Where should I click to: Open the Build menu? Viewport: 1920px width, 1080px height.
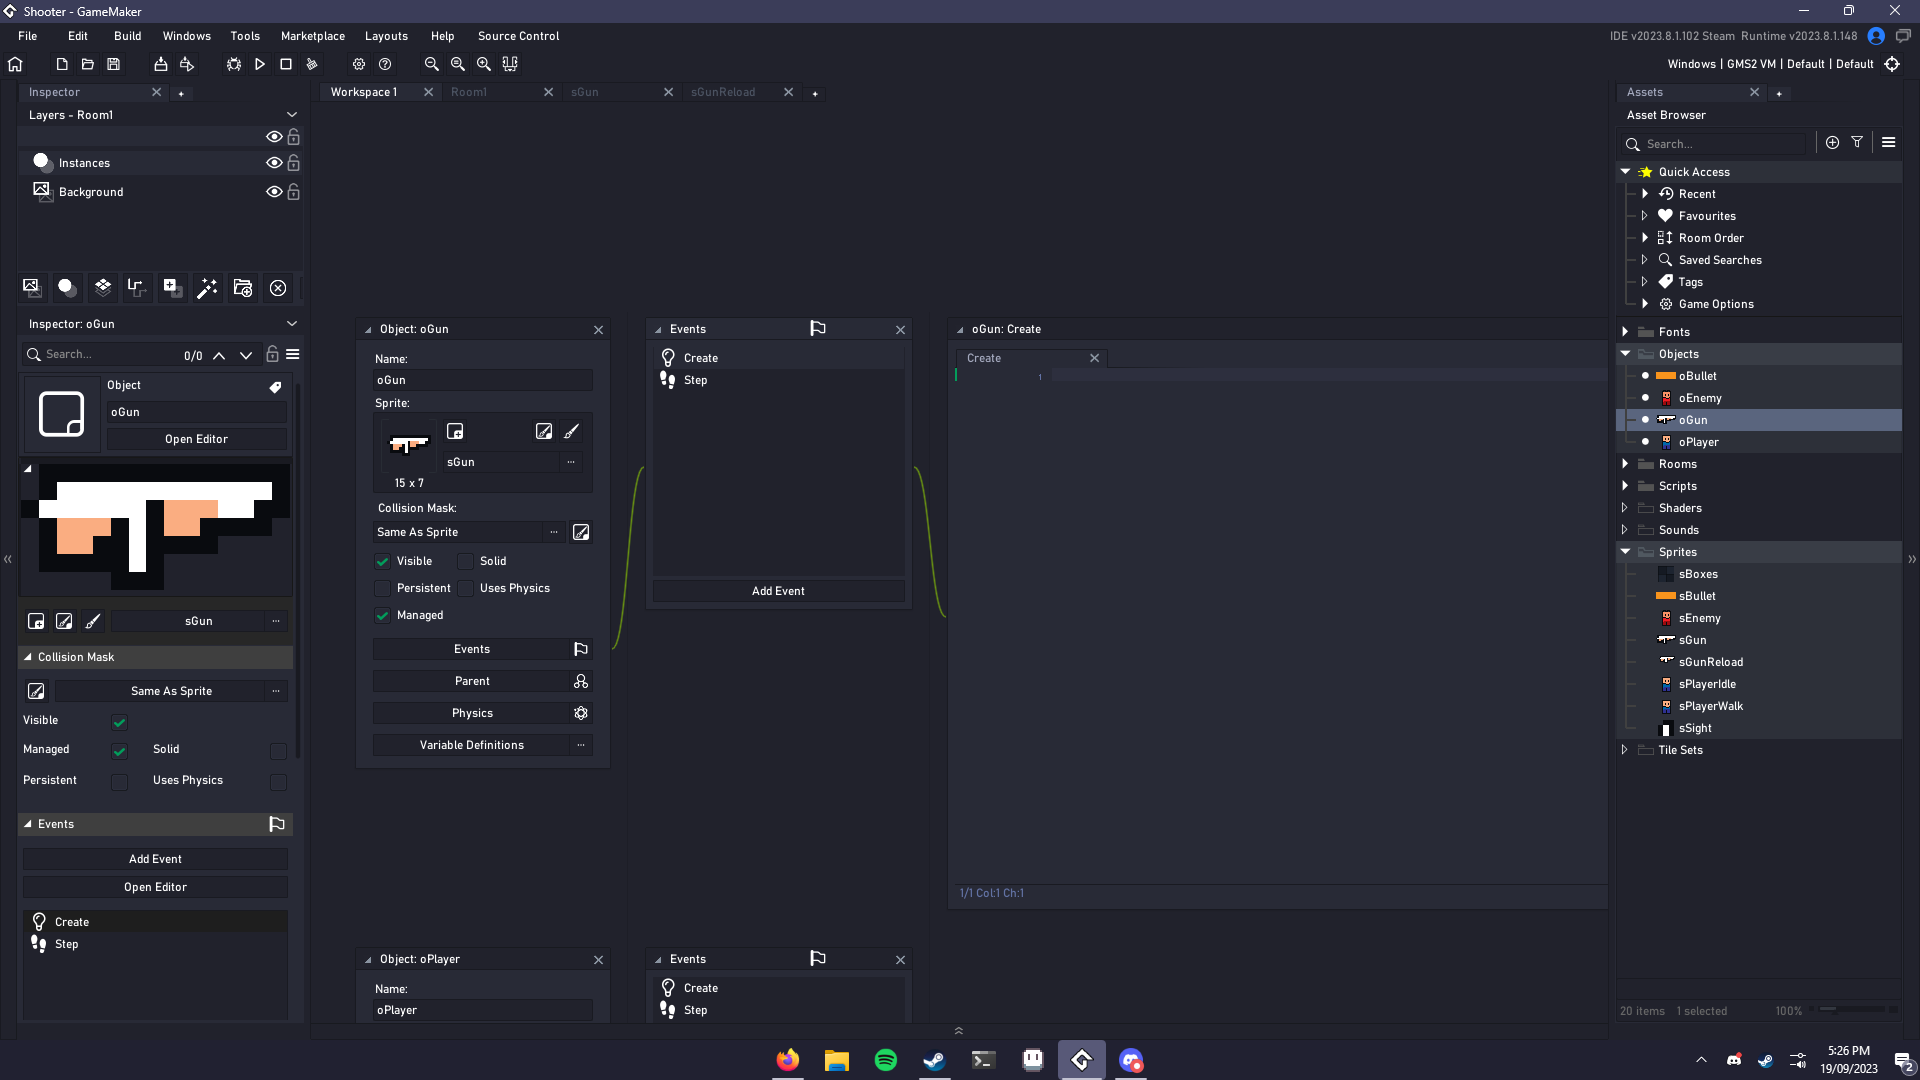click(127, 36)
